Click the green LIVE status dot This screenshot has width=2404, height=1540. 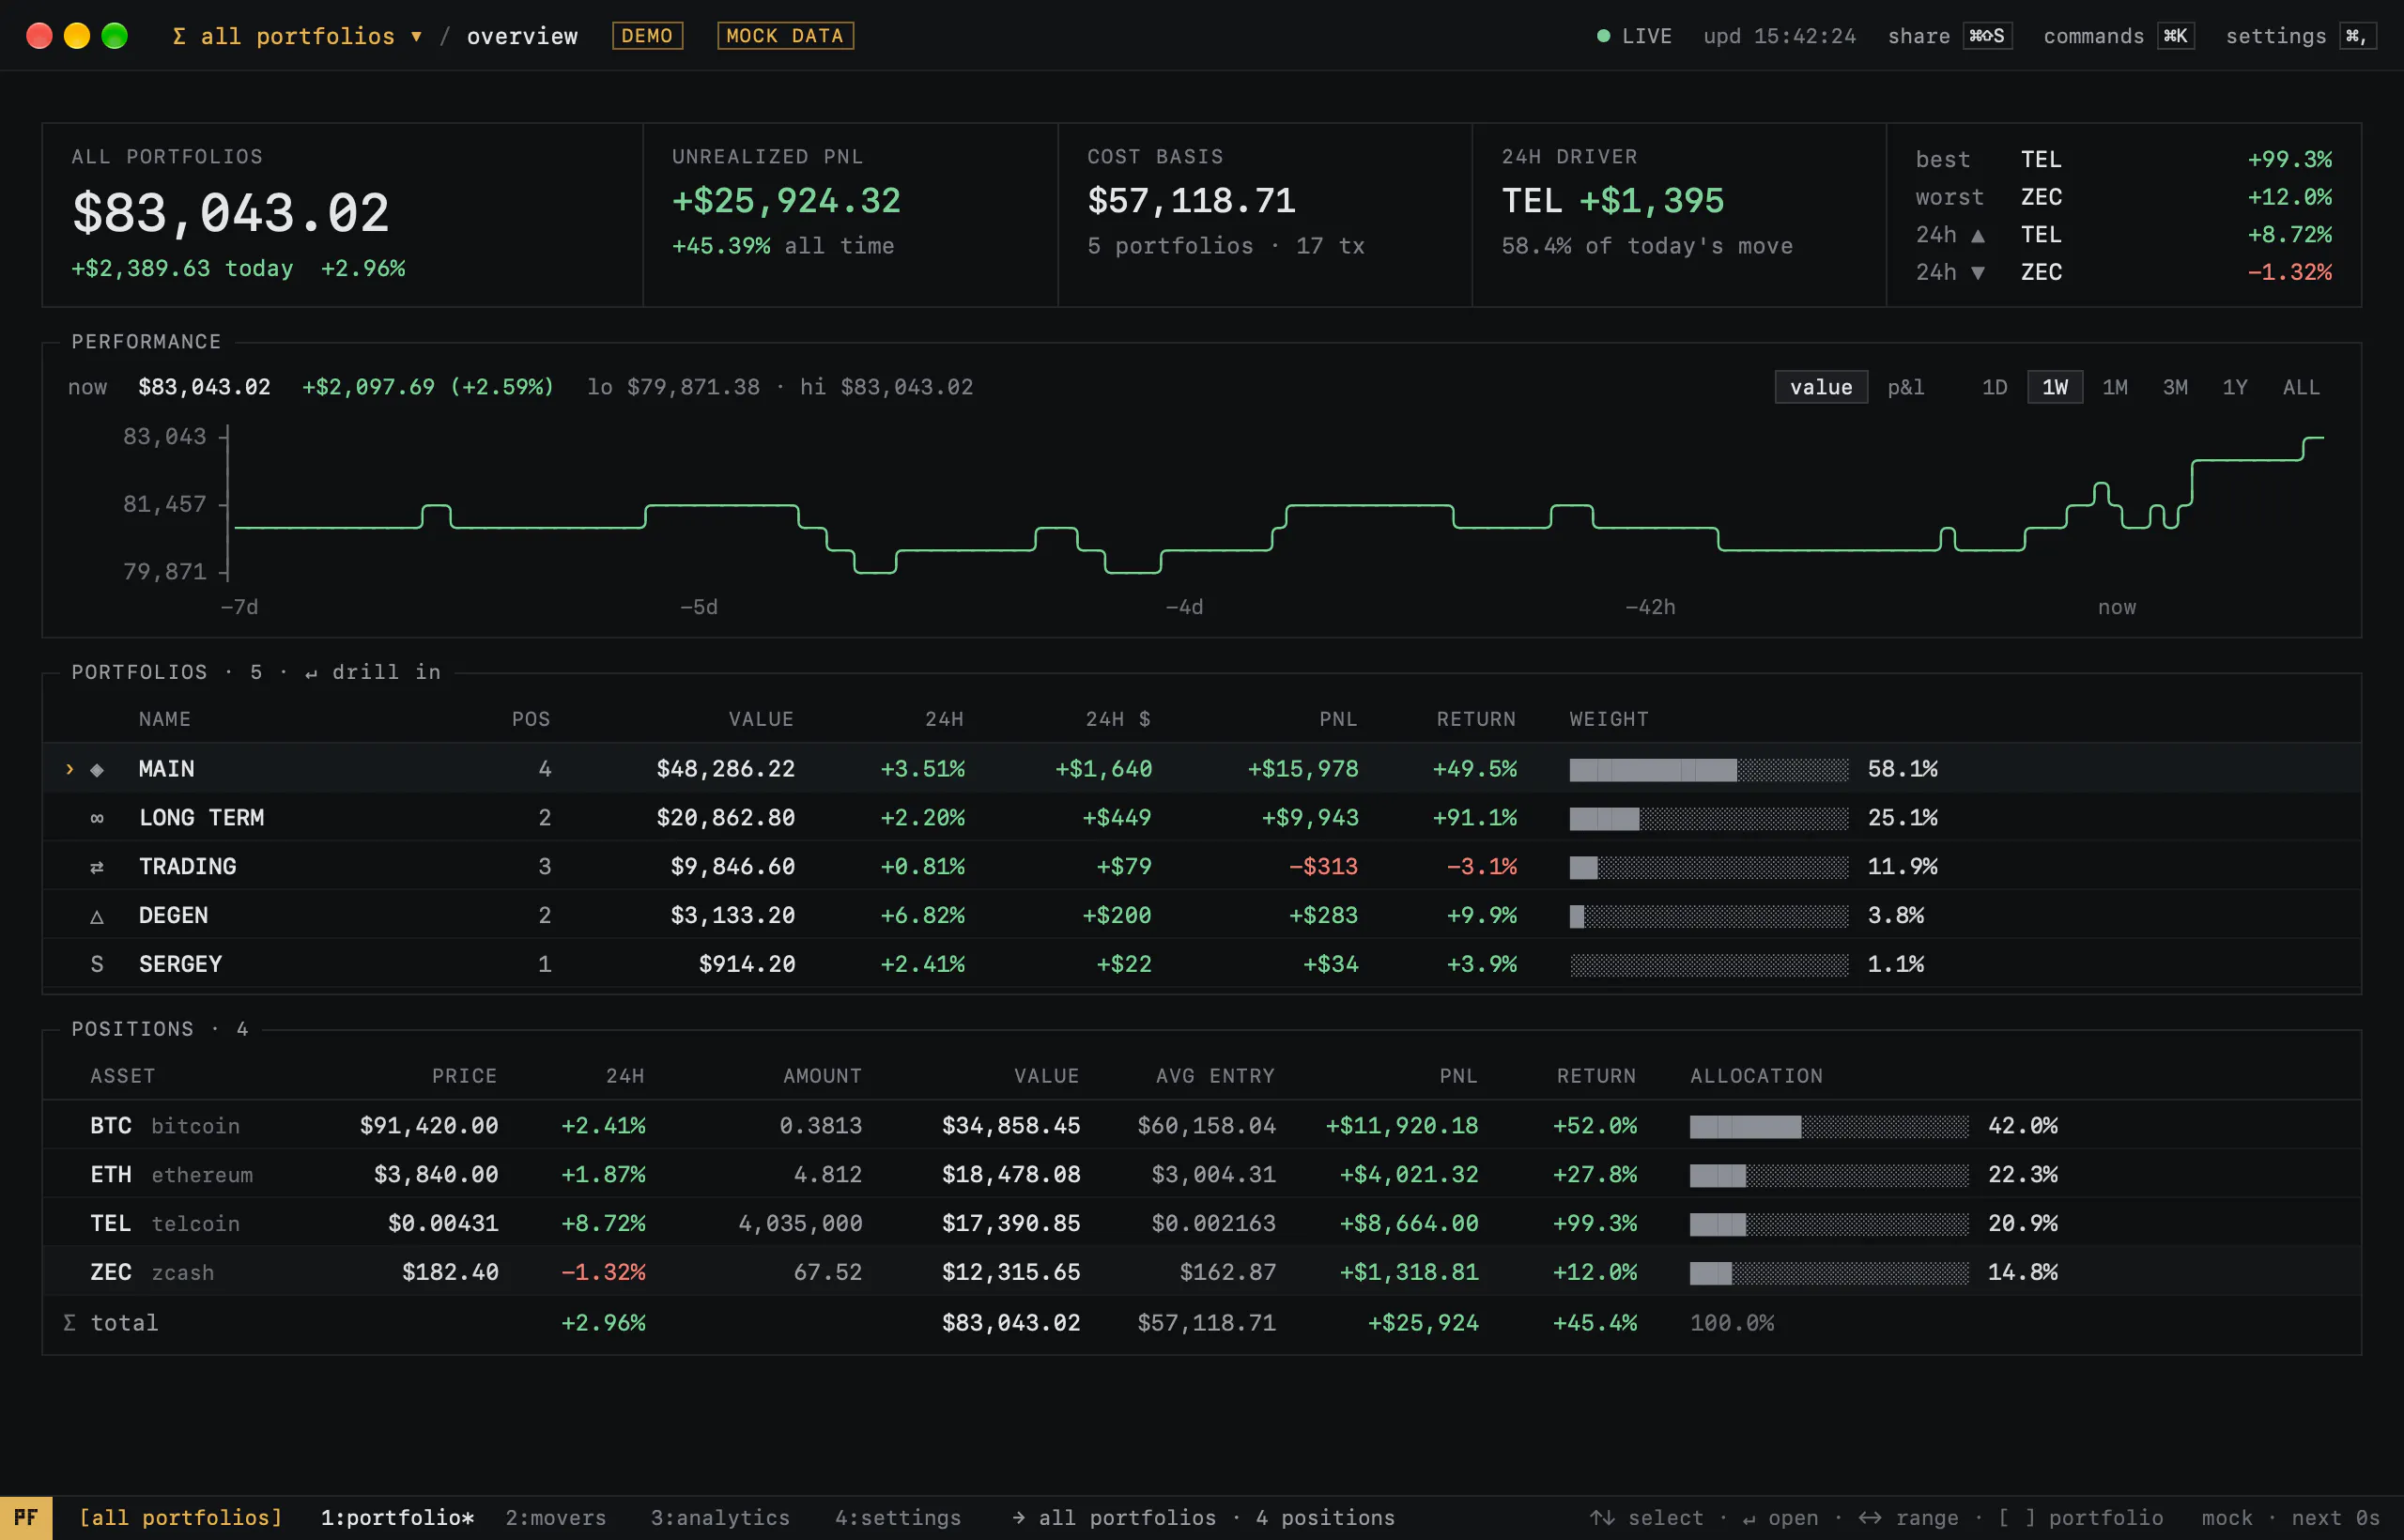pyautogui.click(x=1603, y=36)
